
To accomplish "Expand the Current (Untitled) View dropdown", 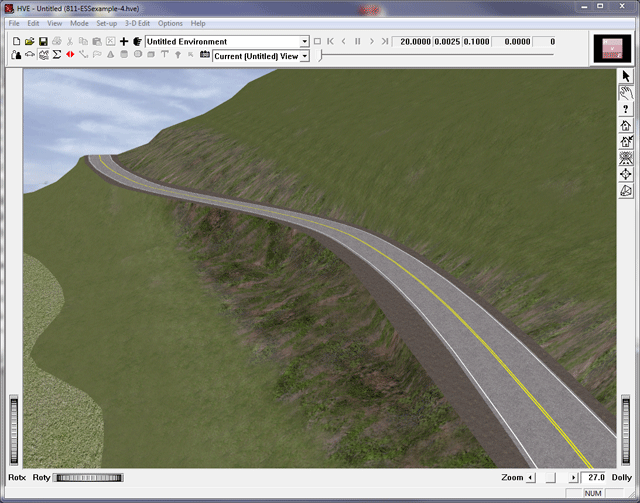I will (304, 56).
